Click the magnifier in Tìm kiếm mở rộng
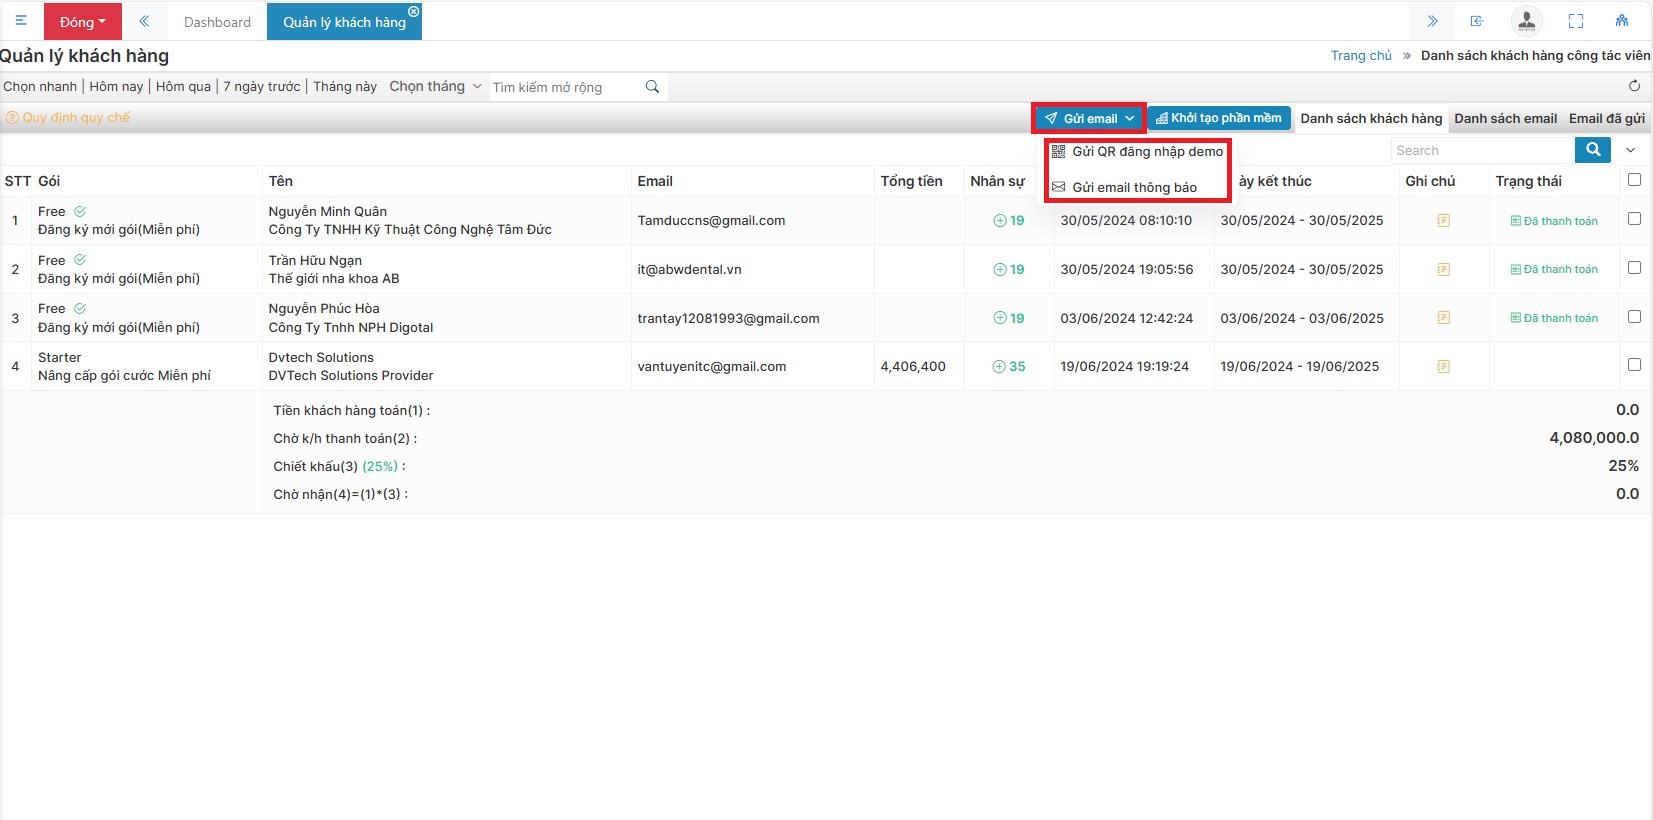1653x820 pixels. pos(652,87)
